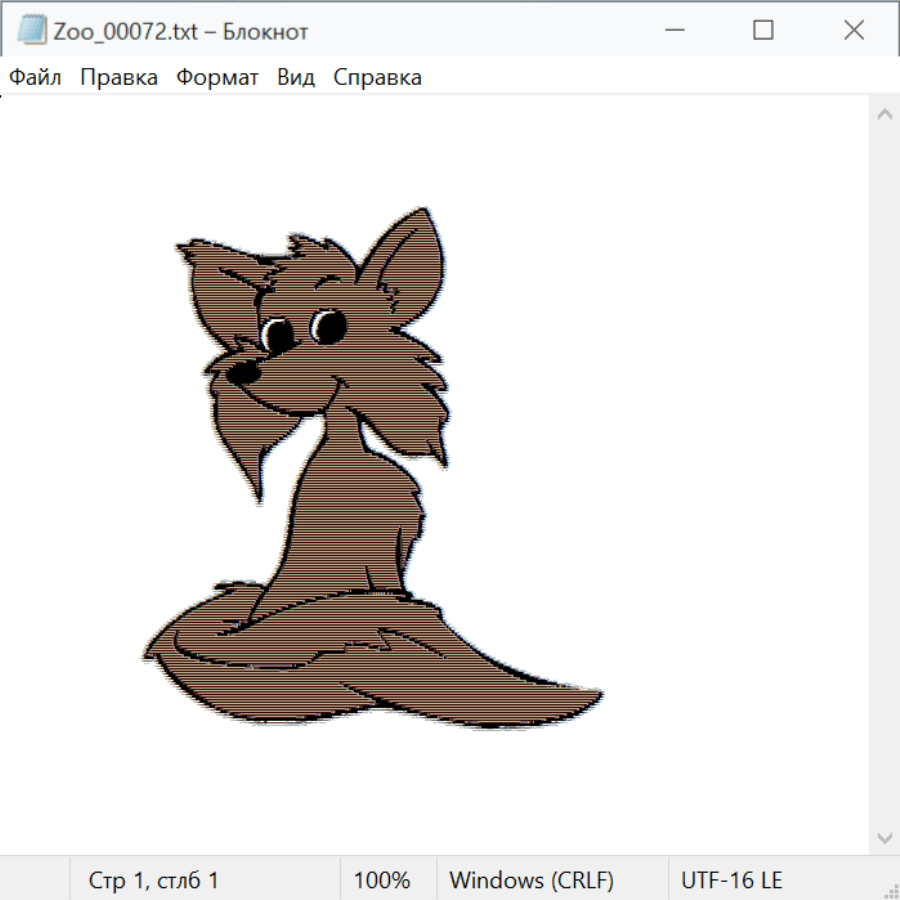Click the scroll down arrow
The image size is (900, 900).
[884, 837]
